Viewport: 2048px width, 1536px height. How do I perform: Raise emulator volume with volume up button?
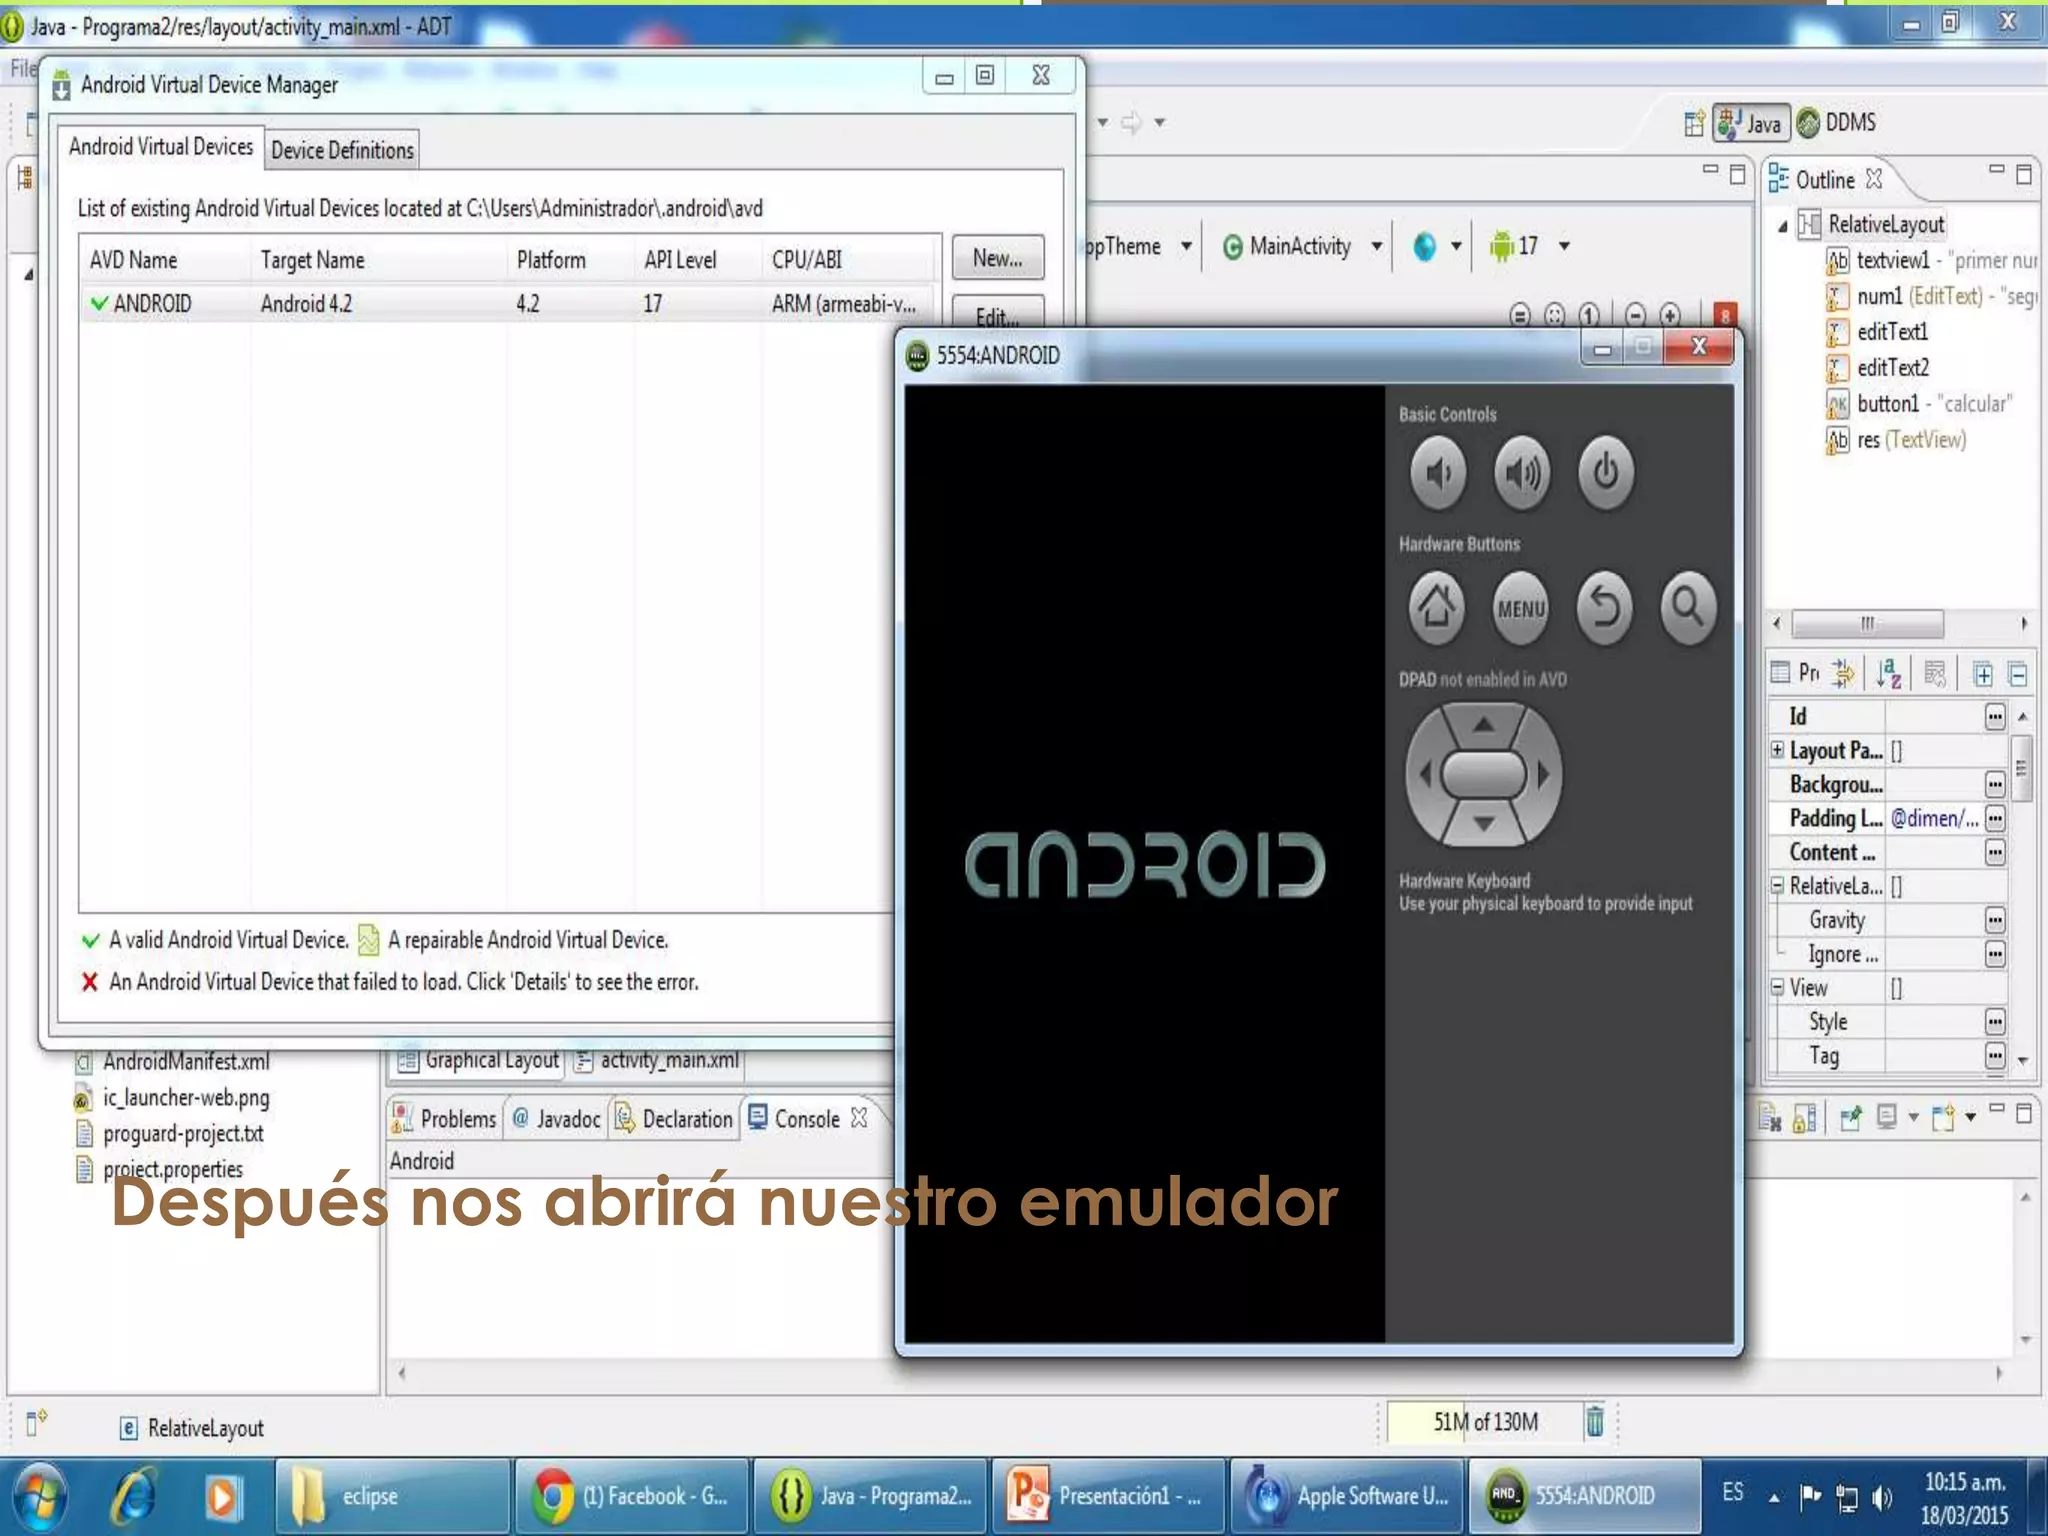click(1522, 472)
